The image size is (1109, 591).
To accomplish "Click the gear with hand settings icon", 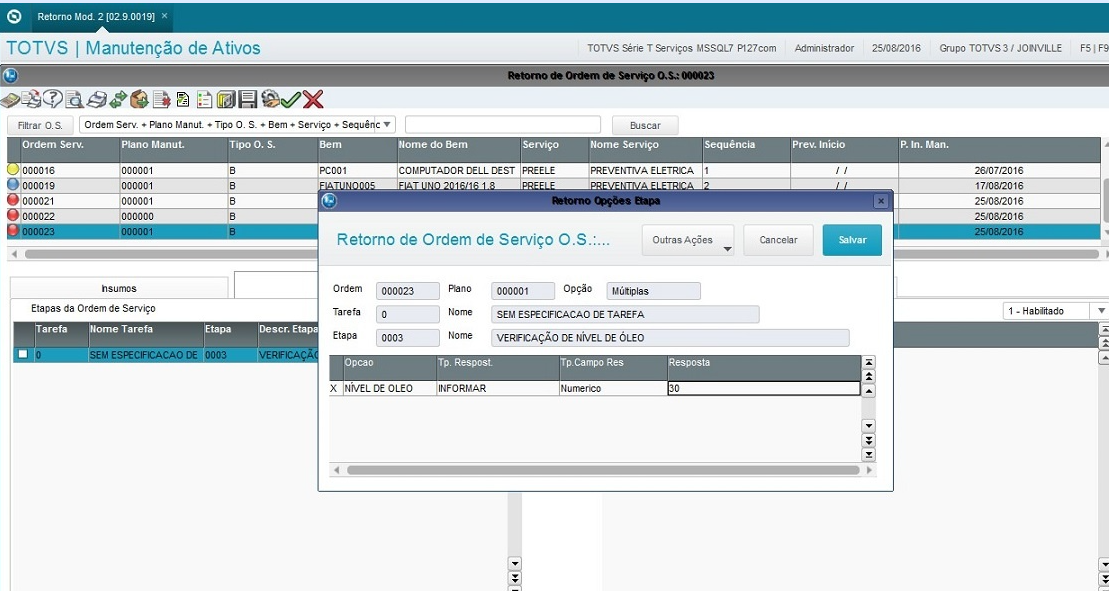I will [x=270, y=100].
